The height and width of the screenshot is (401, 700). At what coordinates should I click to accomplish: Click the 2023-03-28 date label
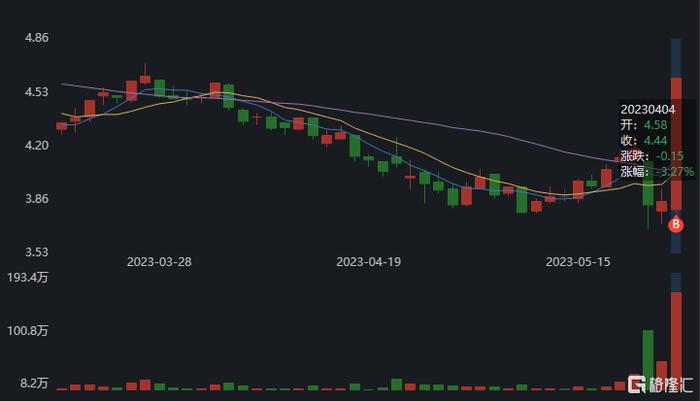point(159,262)
